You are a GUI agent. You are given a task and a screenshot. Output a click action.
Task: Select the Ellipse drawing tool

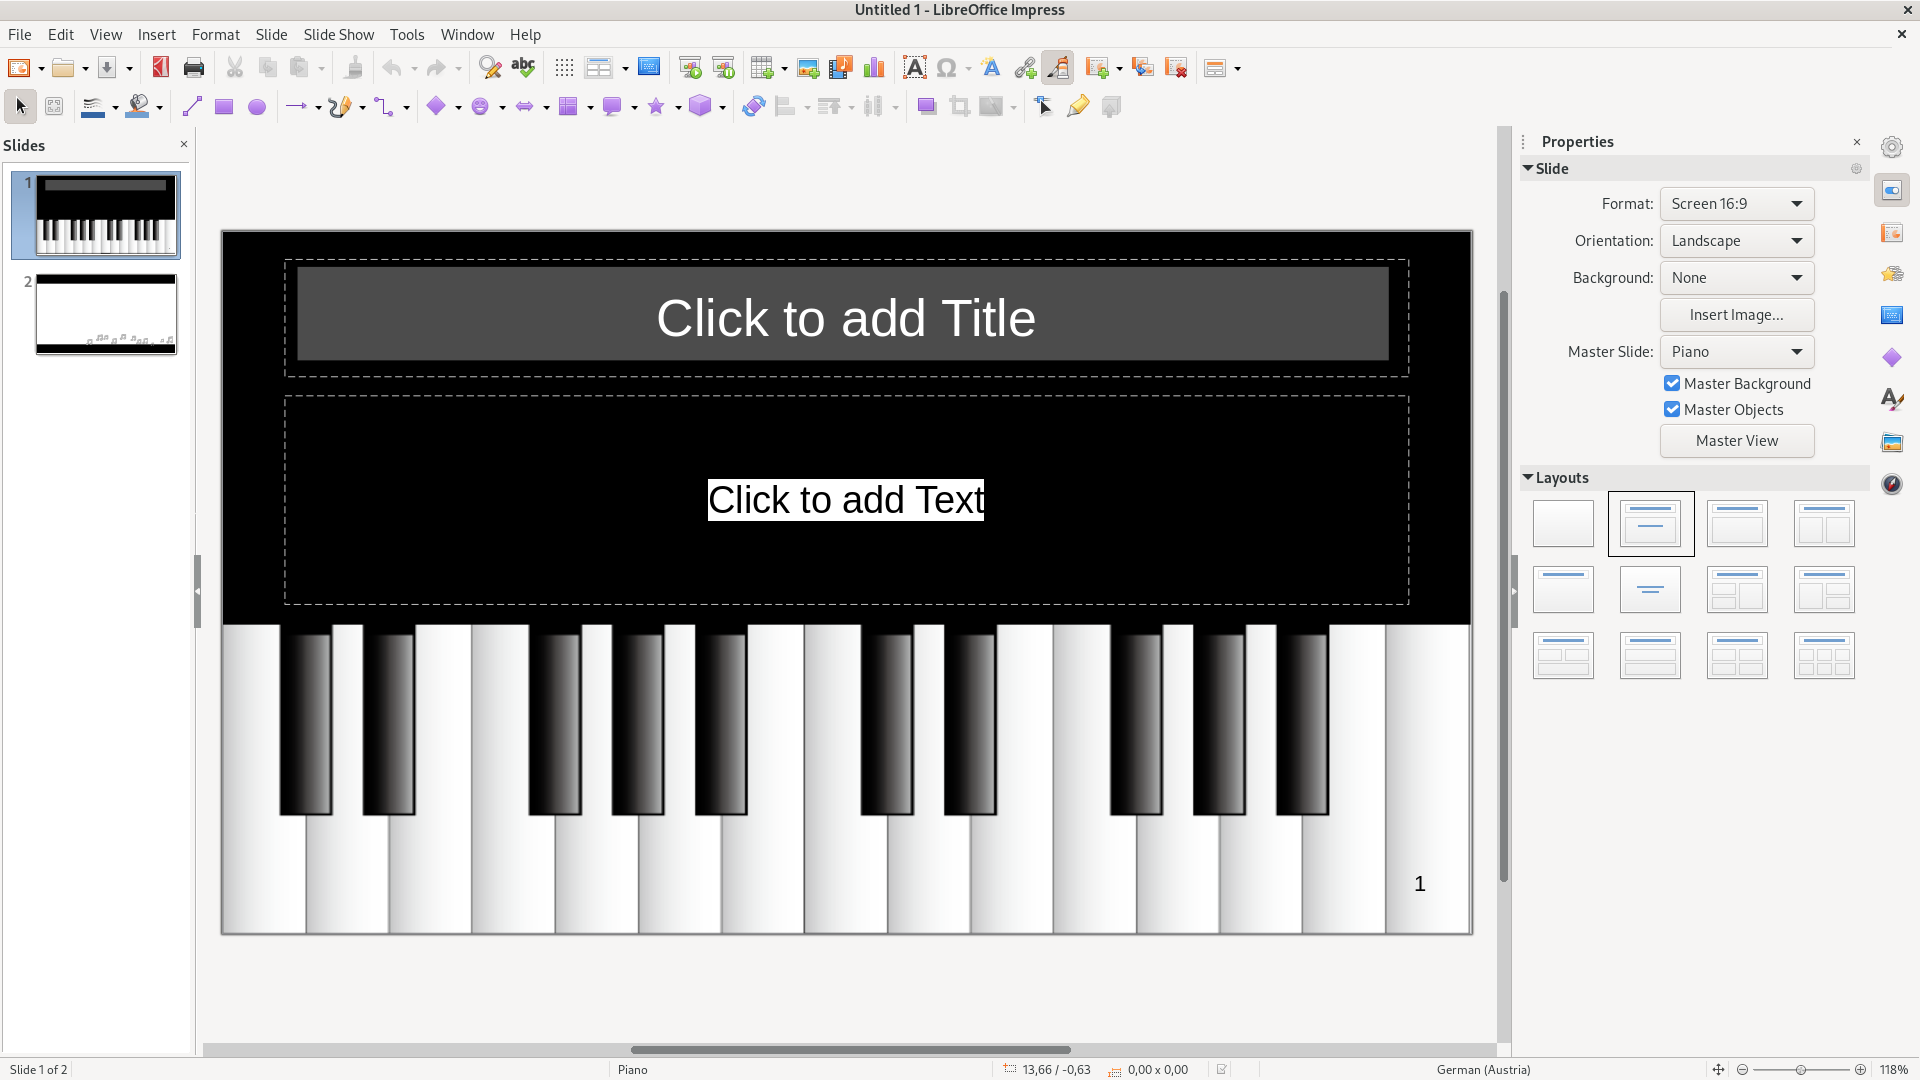tap(257, 107)
